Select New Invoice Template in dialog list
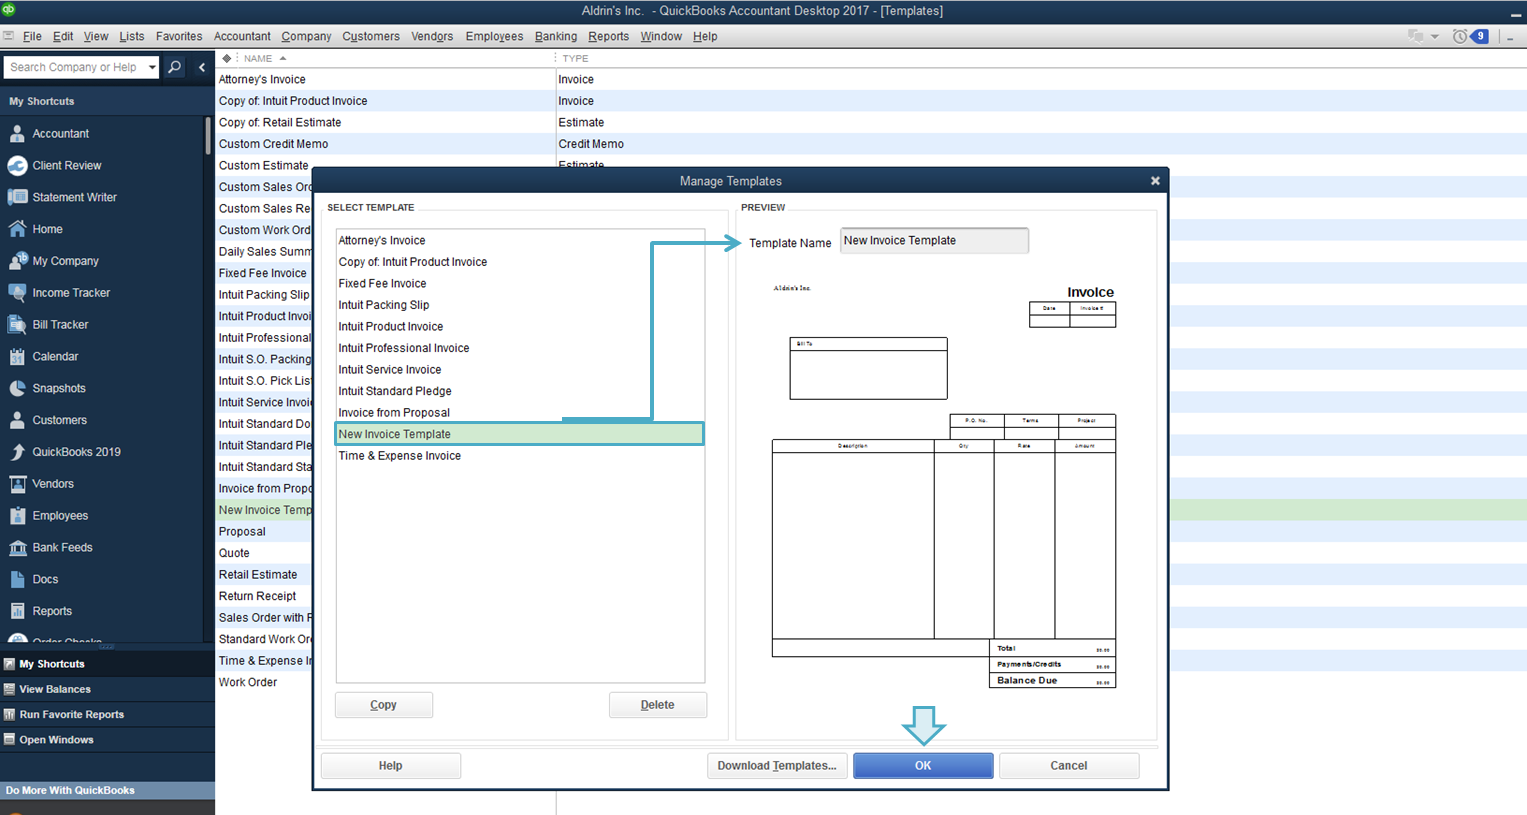This screenshot has width=1527, height=815. (519, 434)
